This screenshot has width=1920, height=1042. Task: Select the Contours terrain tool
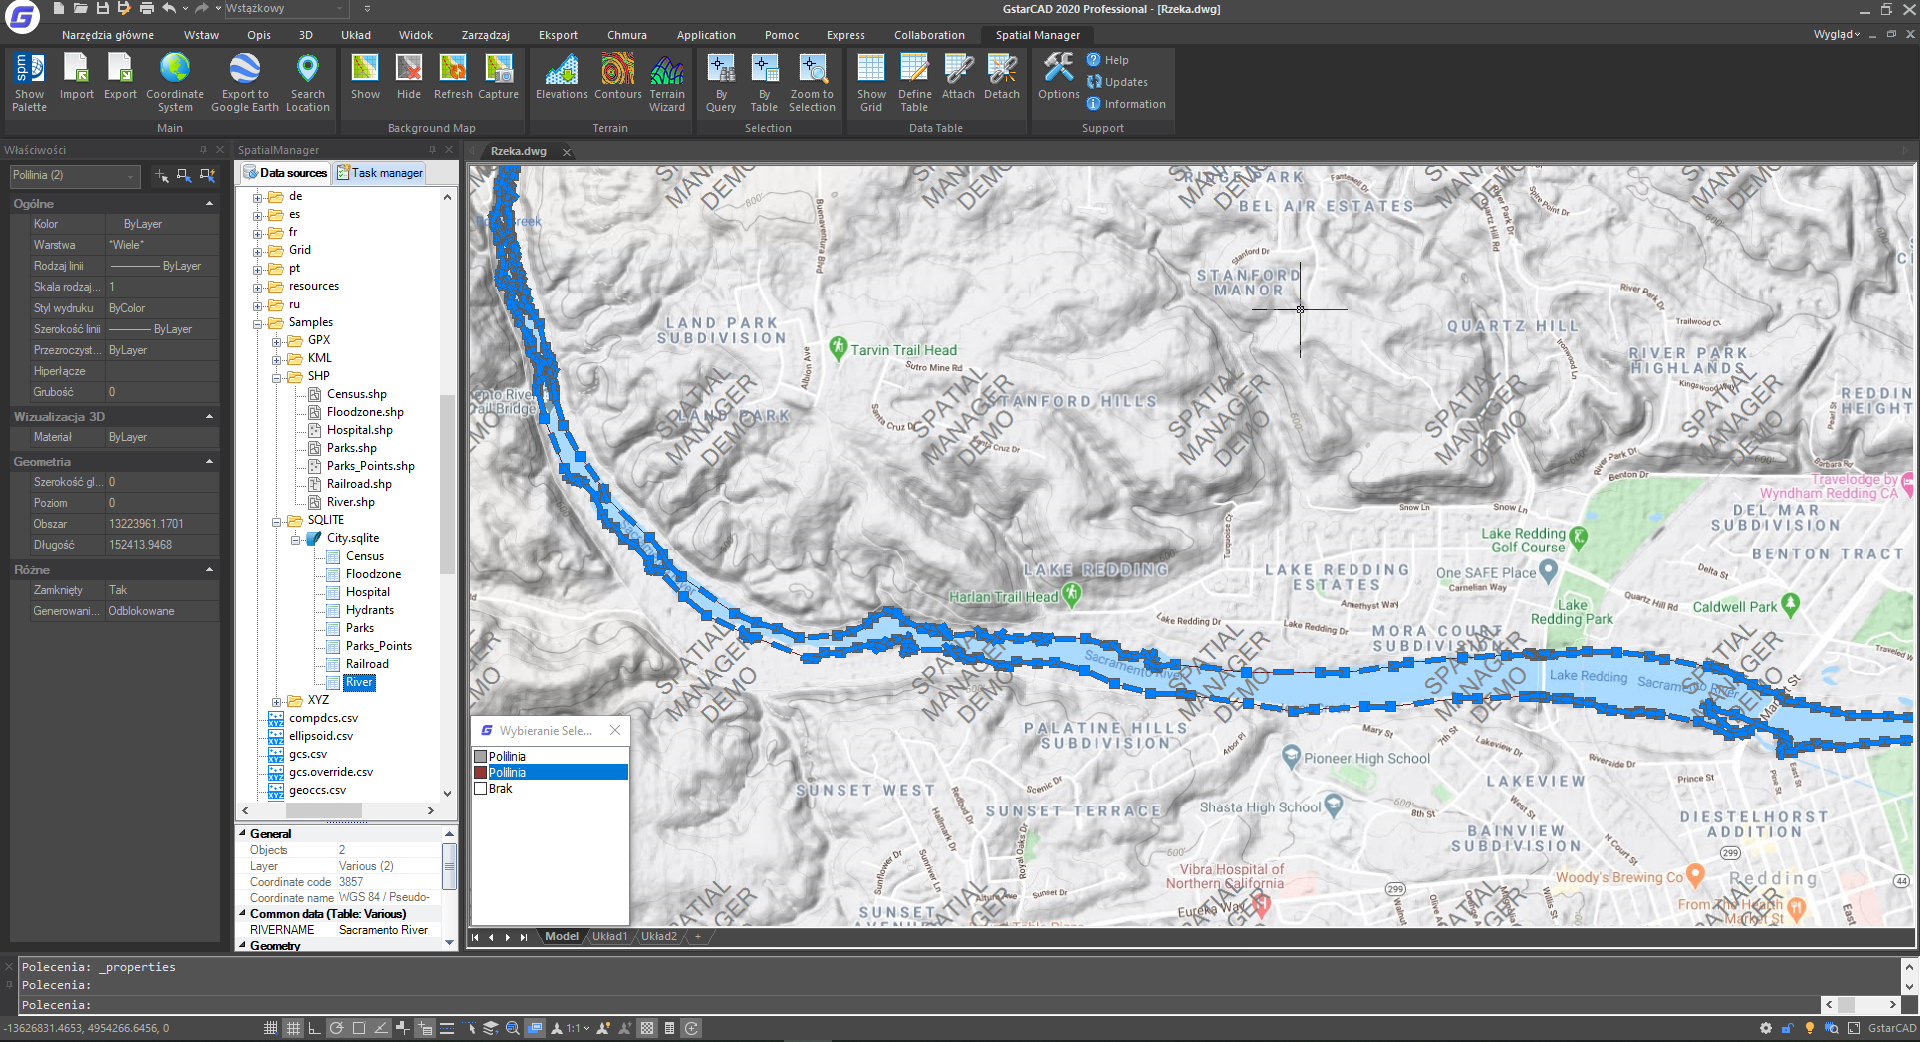pyautogui.click(x=618, y=77)
